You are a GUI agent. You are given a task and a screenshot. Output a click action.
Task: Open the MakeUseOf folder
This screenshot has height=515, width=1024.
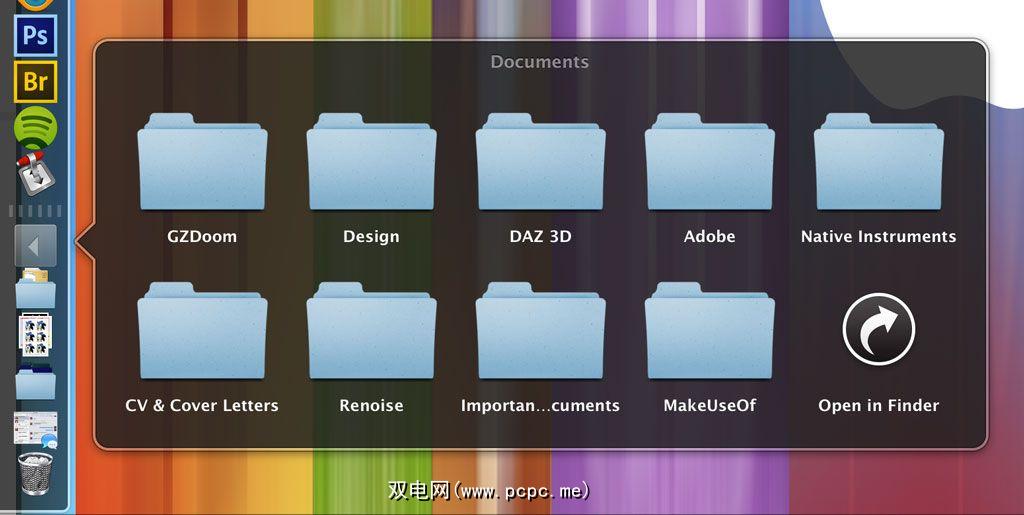(x=709, y=331)
